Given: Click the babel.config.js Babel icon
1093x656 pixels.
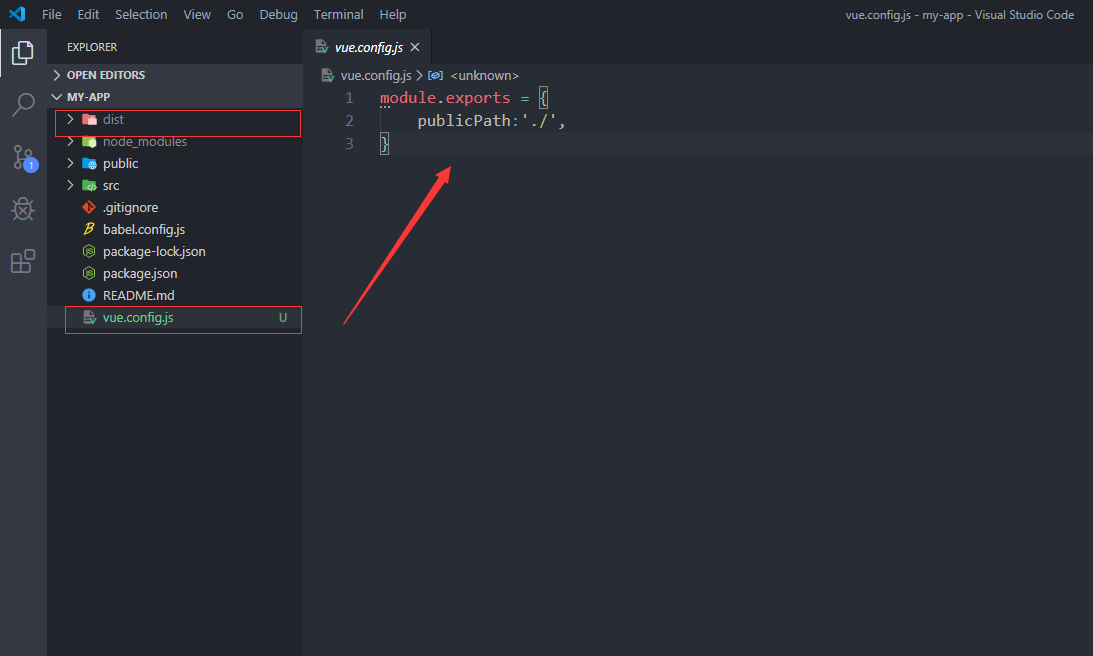Looking at the screenshot, I should pos(89,229).
